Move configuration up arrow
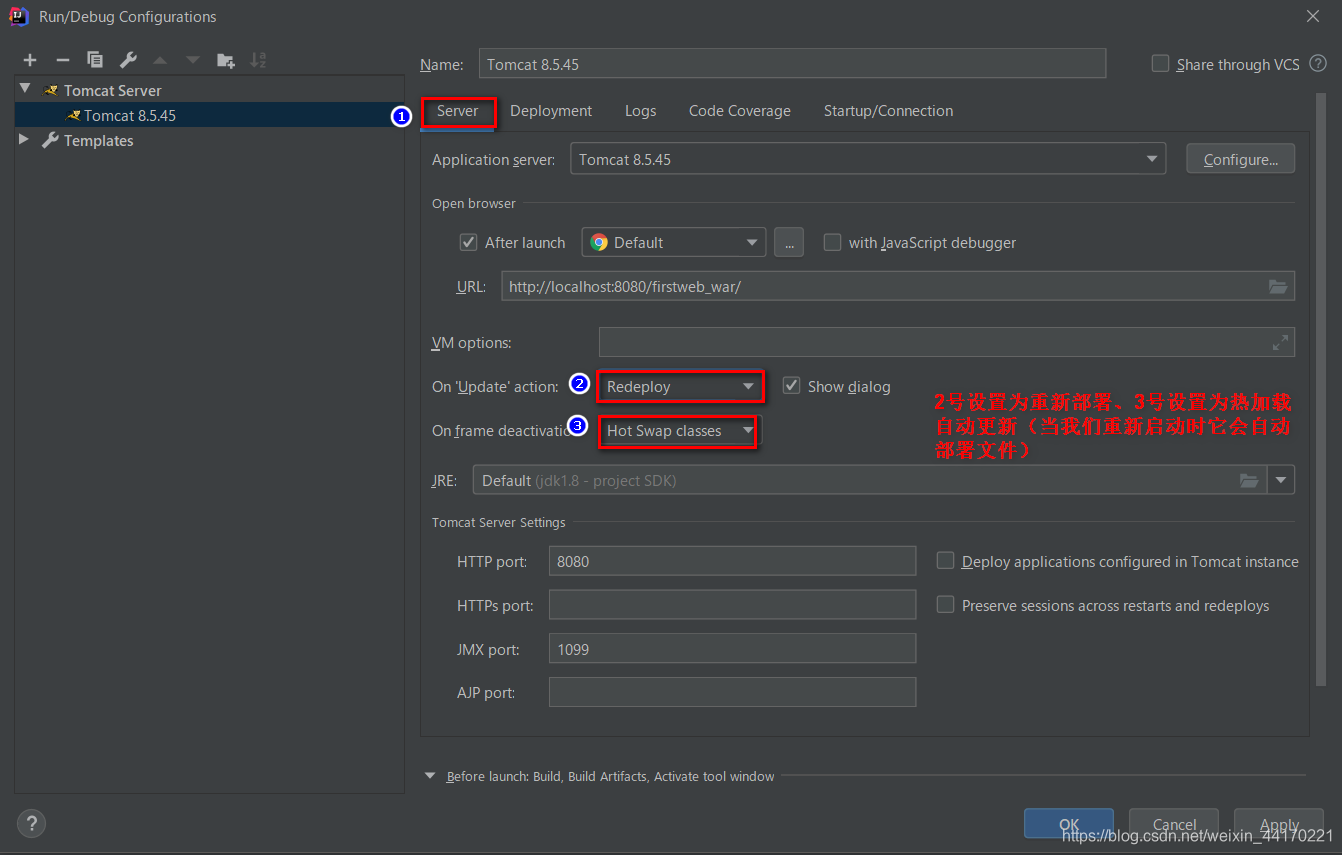The image size is (1342, 855). click(x=160, y=60)
